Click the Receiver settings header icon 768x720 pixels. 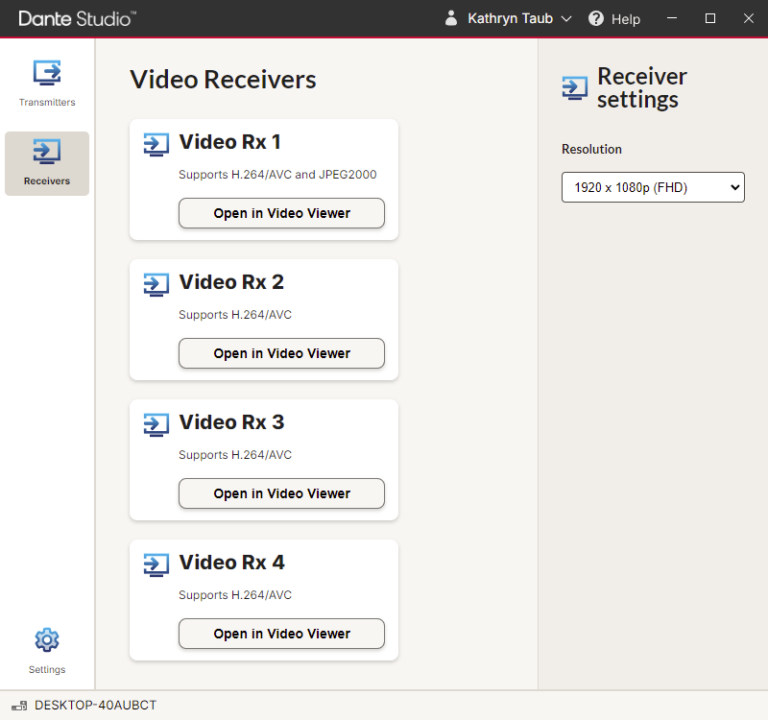[575, 88]
